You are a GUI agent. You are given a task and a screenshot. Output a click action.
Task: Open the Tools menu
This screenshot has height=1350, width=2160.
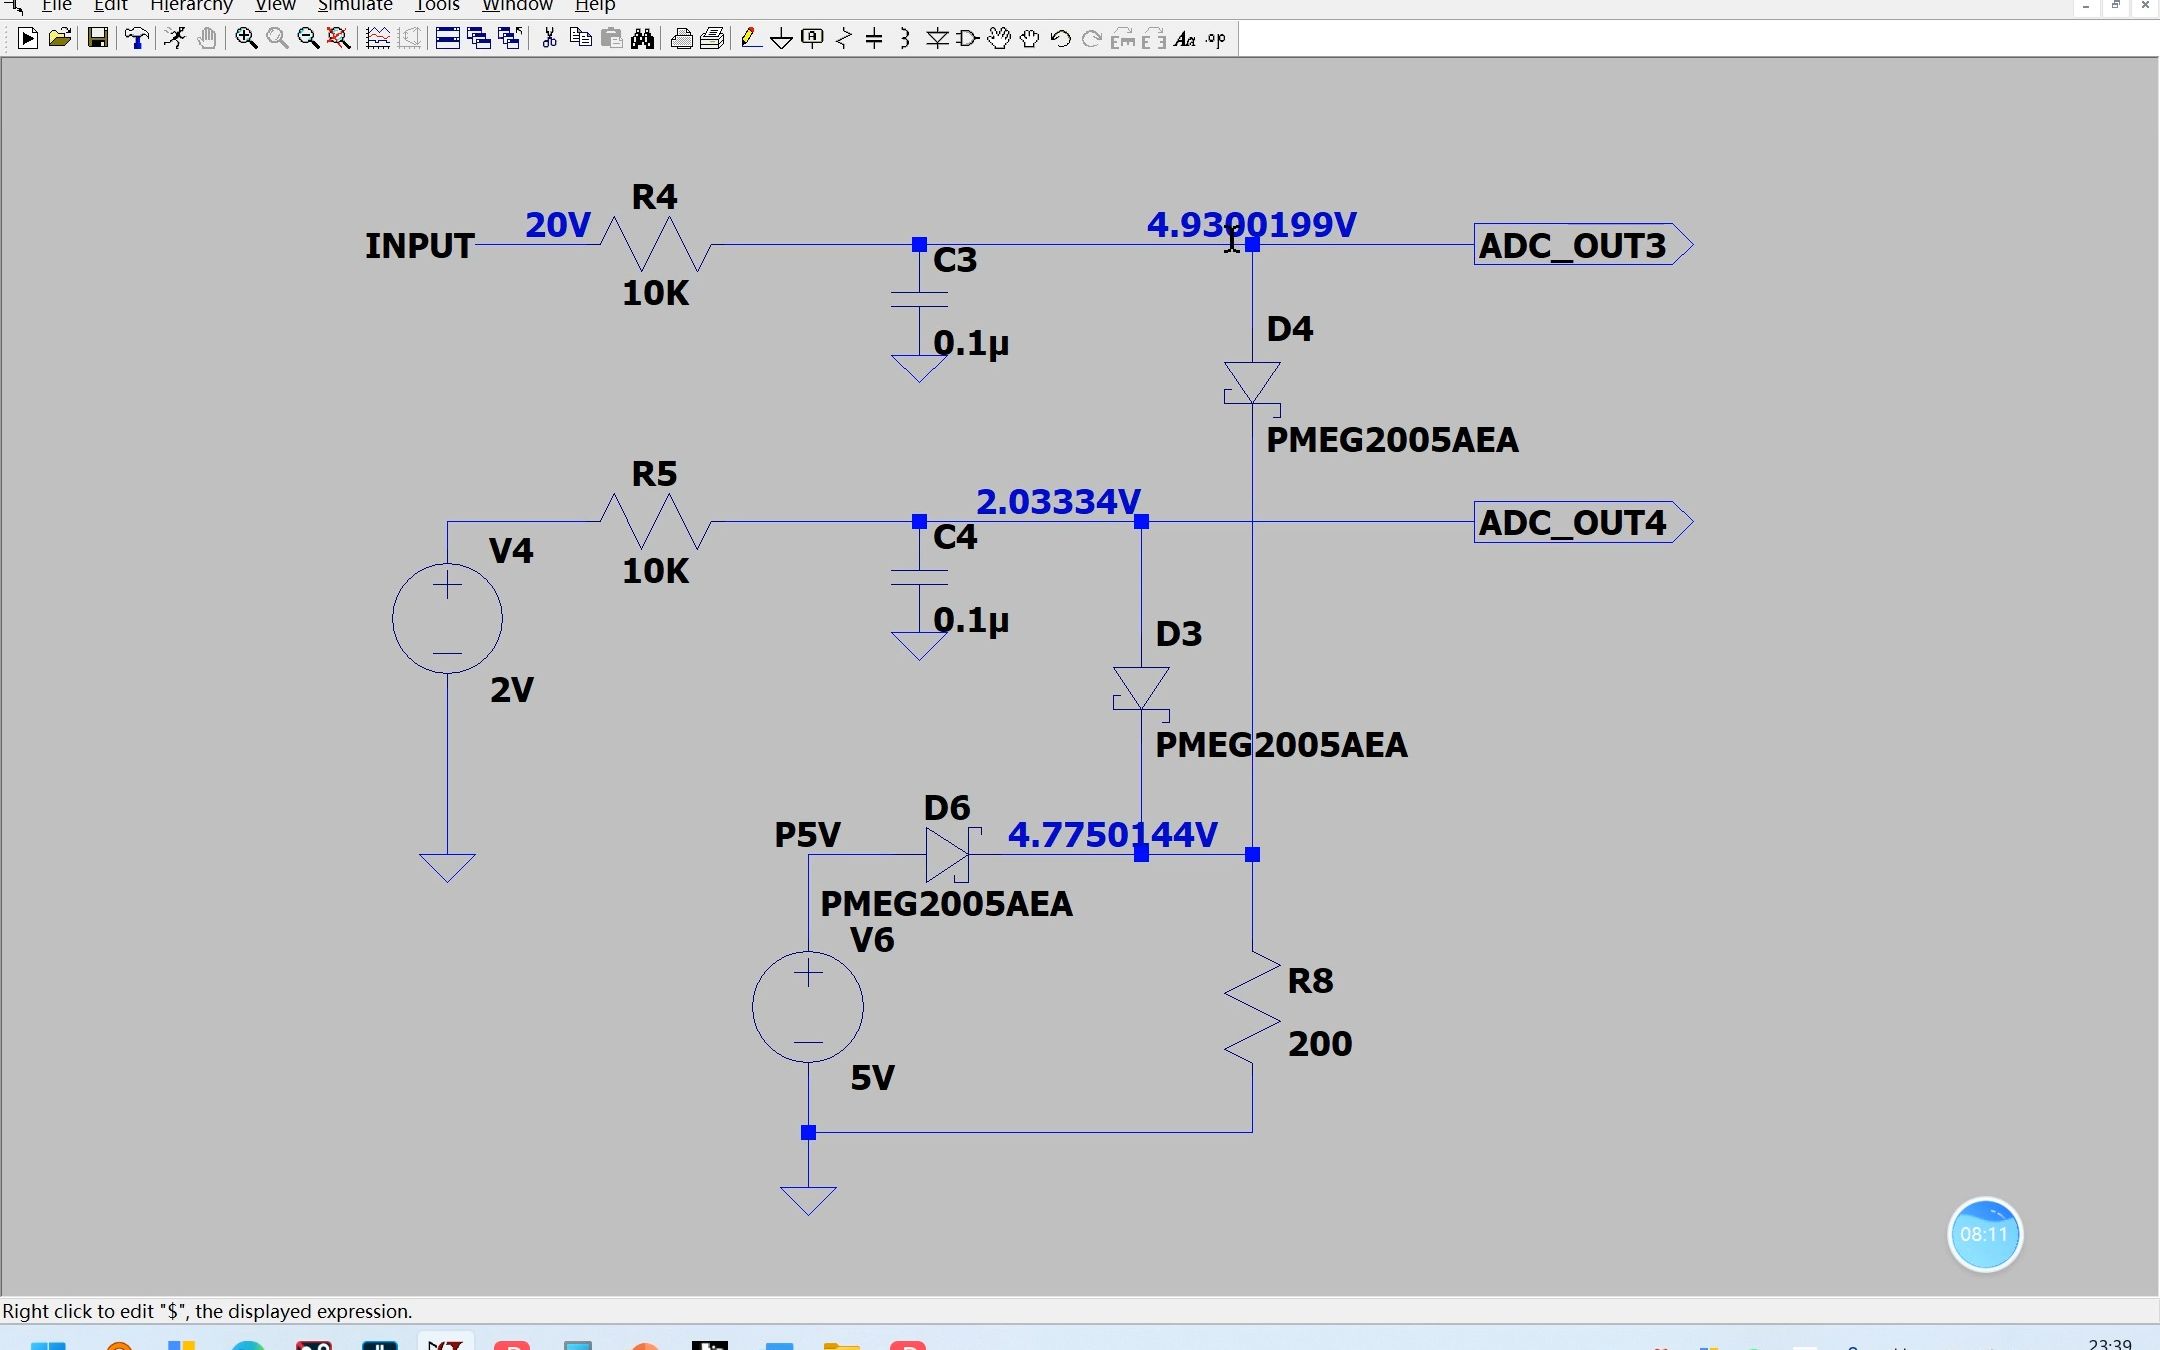pos(437,6)
